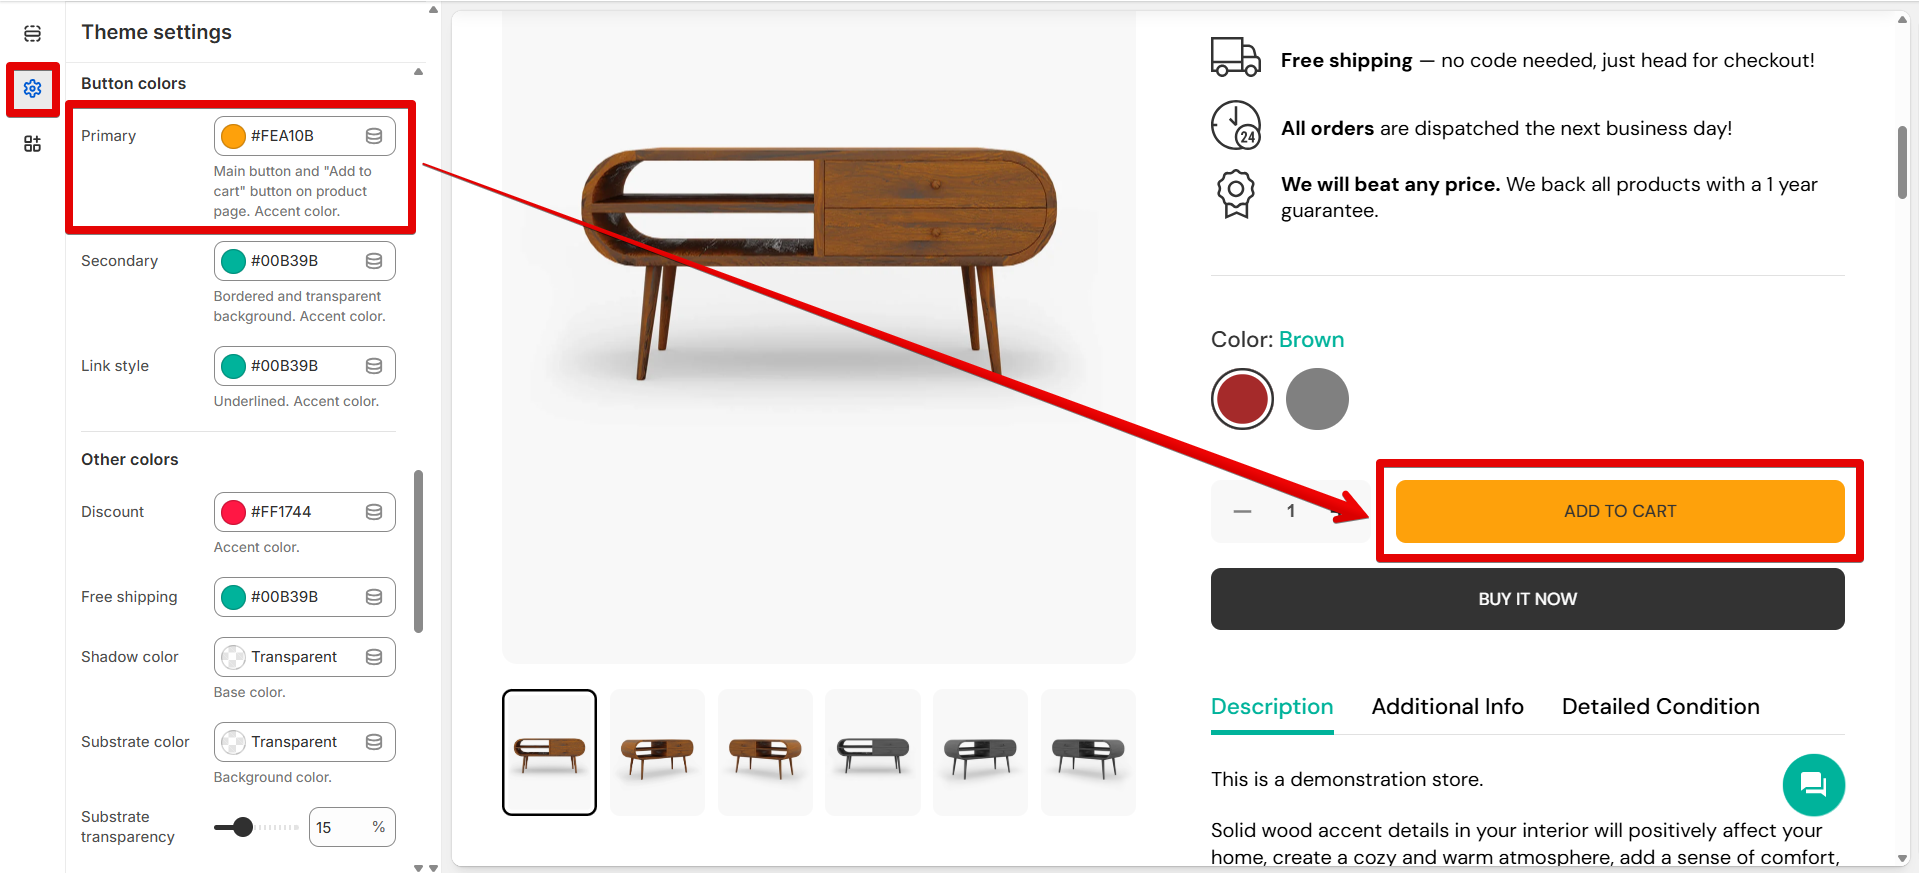Open the Sections icon in left sidebar
The width and height of the screenshot is (1919, 873).
point(32,34)
